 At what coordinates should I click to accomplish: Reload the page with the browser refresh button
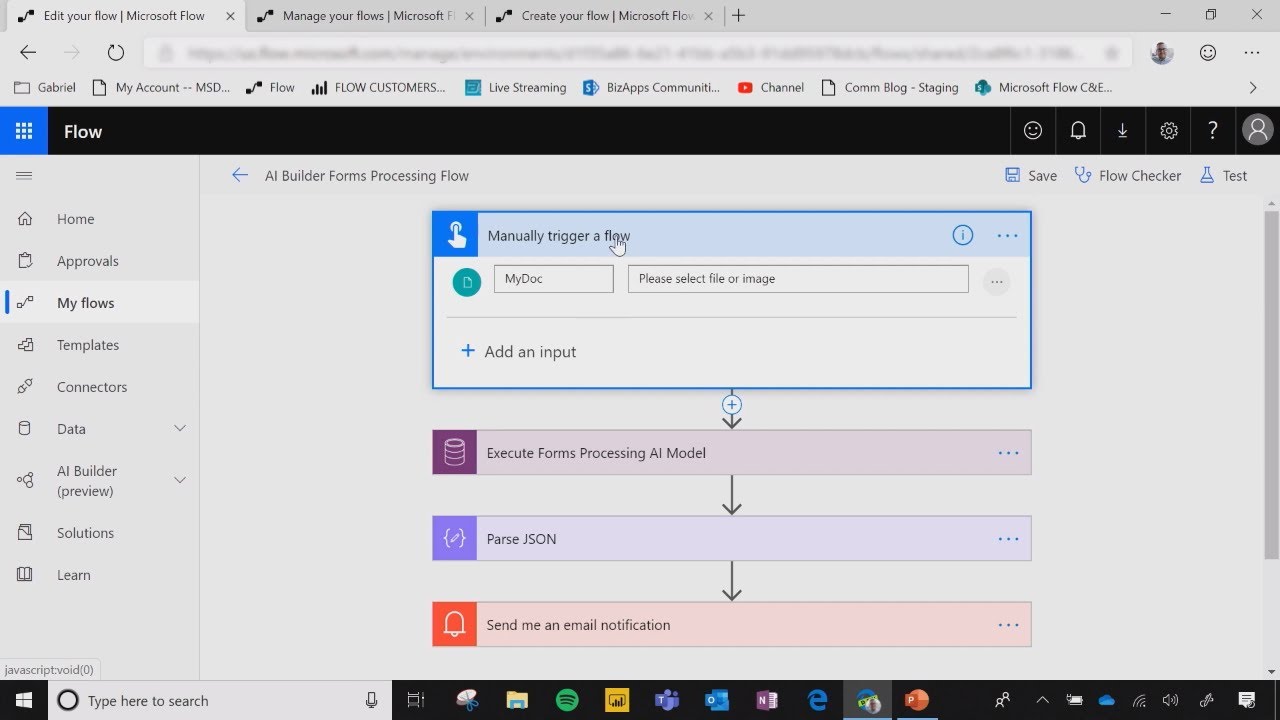point(115,53)
